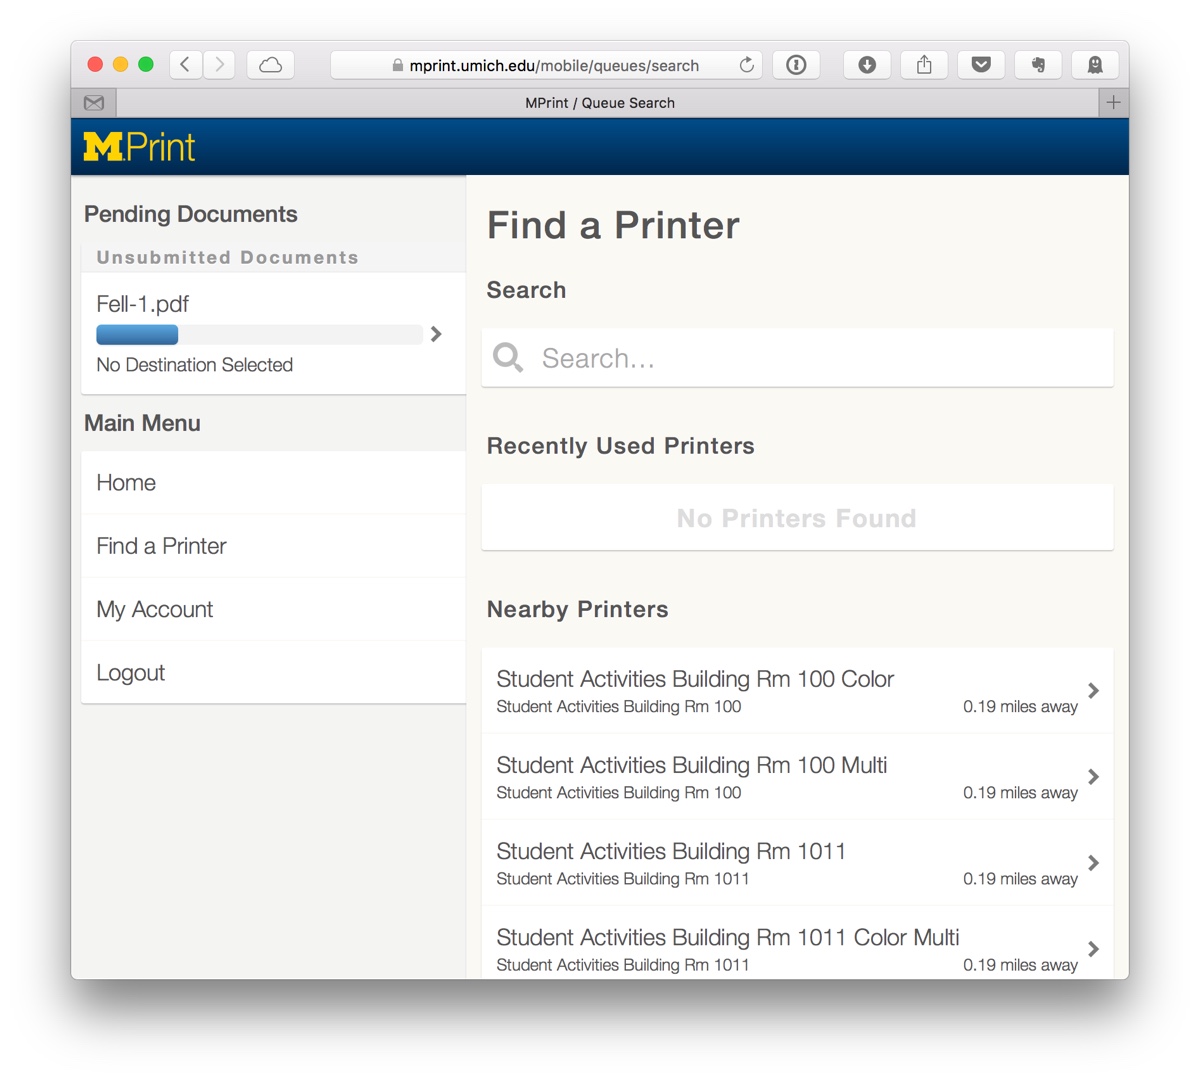Click Logout in Main Menu
The height and width of the screenshot is (1081, 1200).
(x=274, y=672)
